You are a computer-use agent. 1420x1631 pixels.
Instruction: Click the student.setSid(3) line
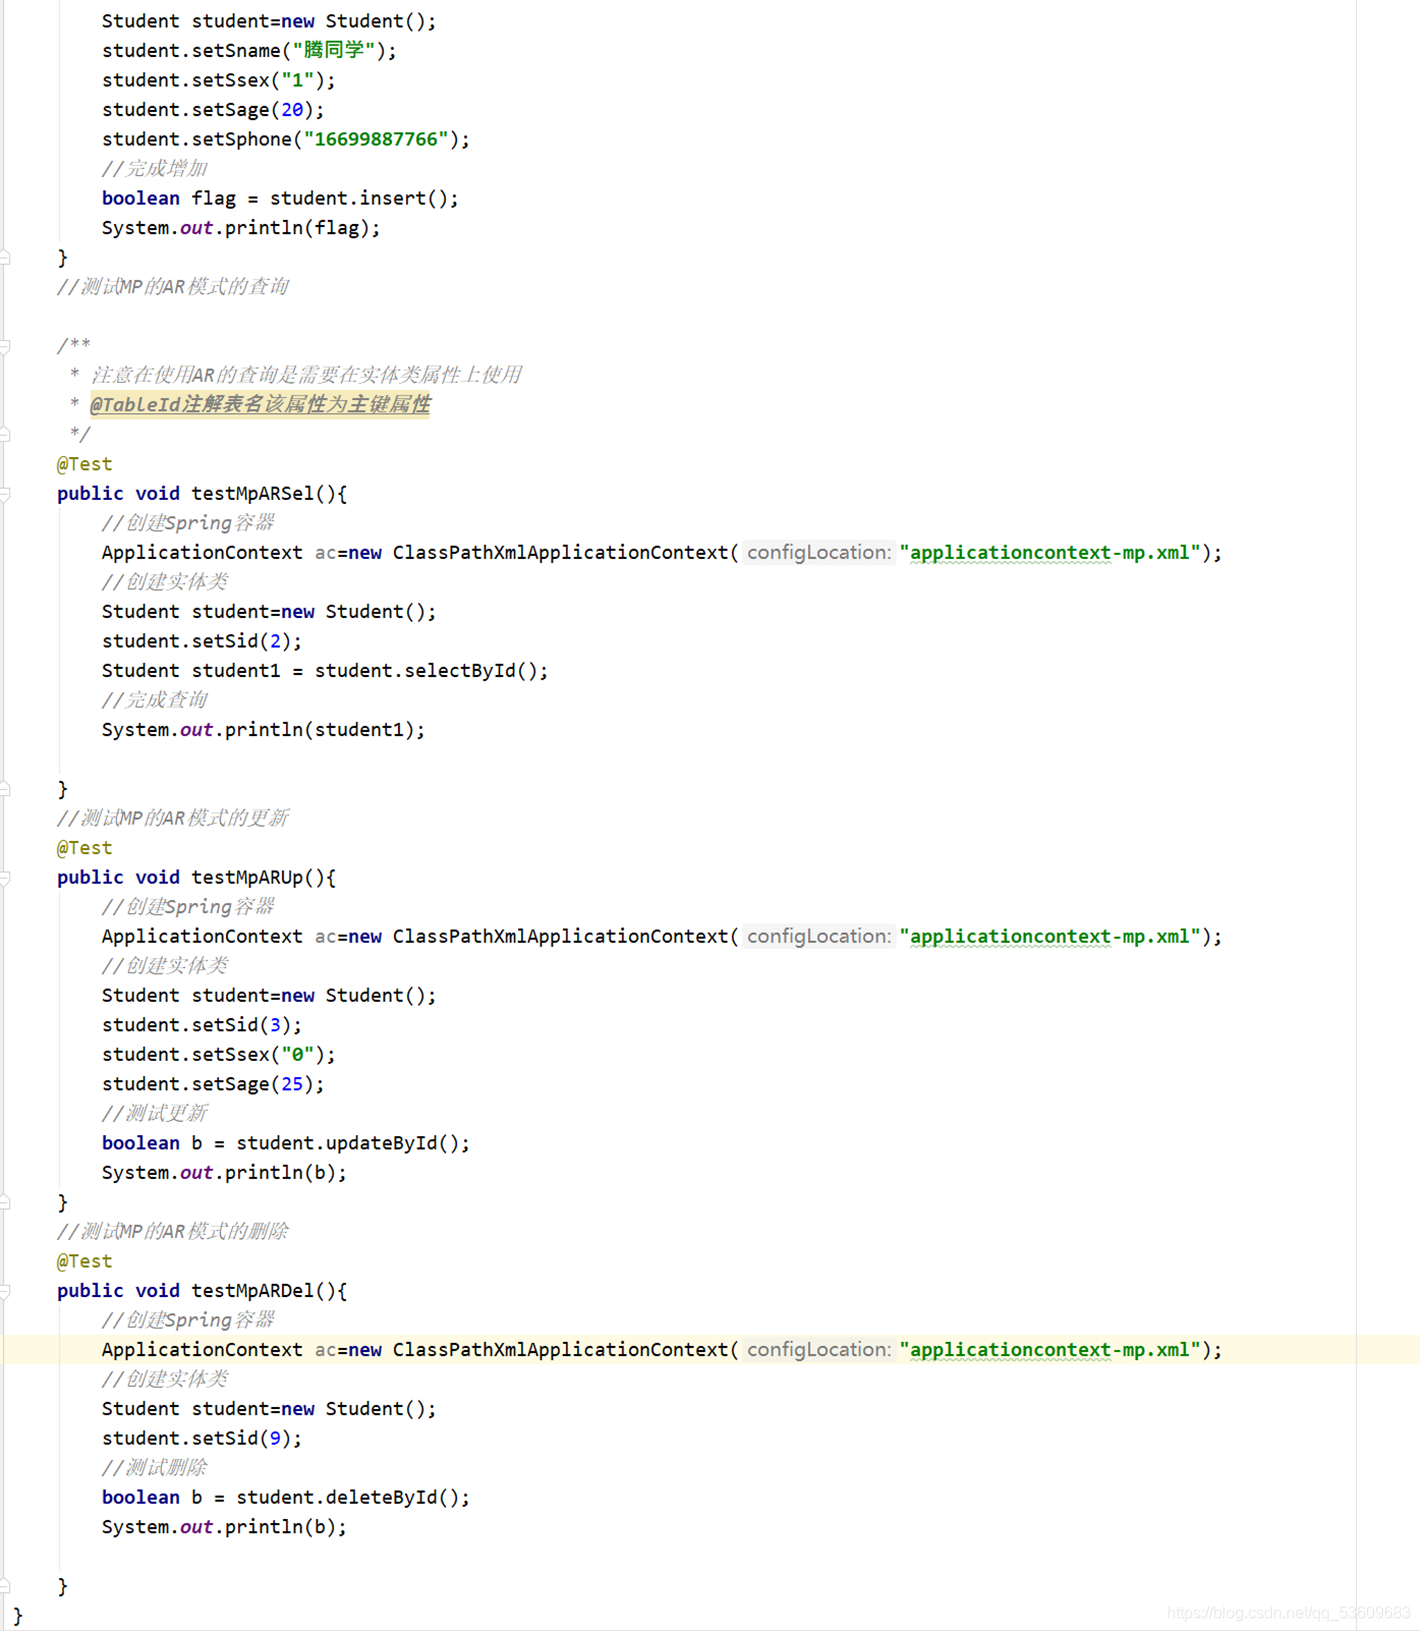coord(201,1025)
